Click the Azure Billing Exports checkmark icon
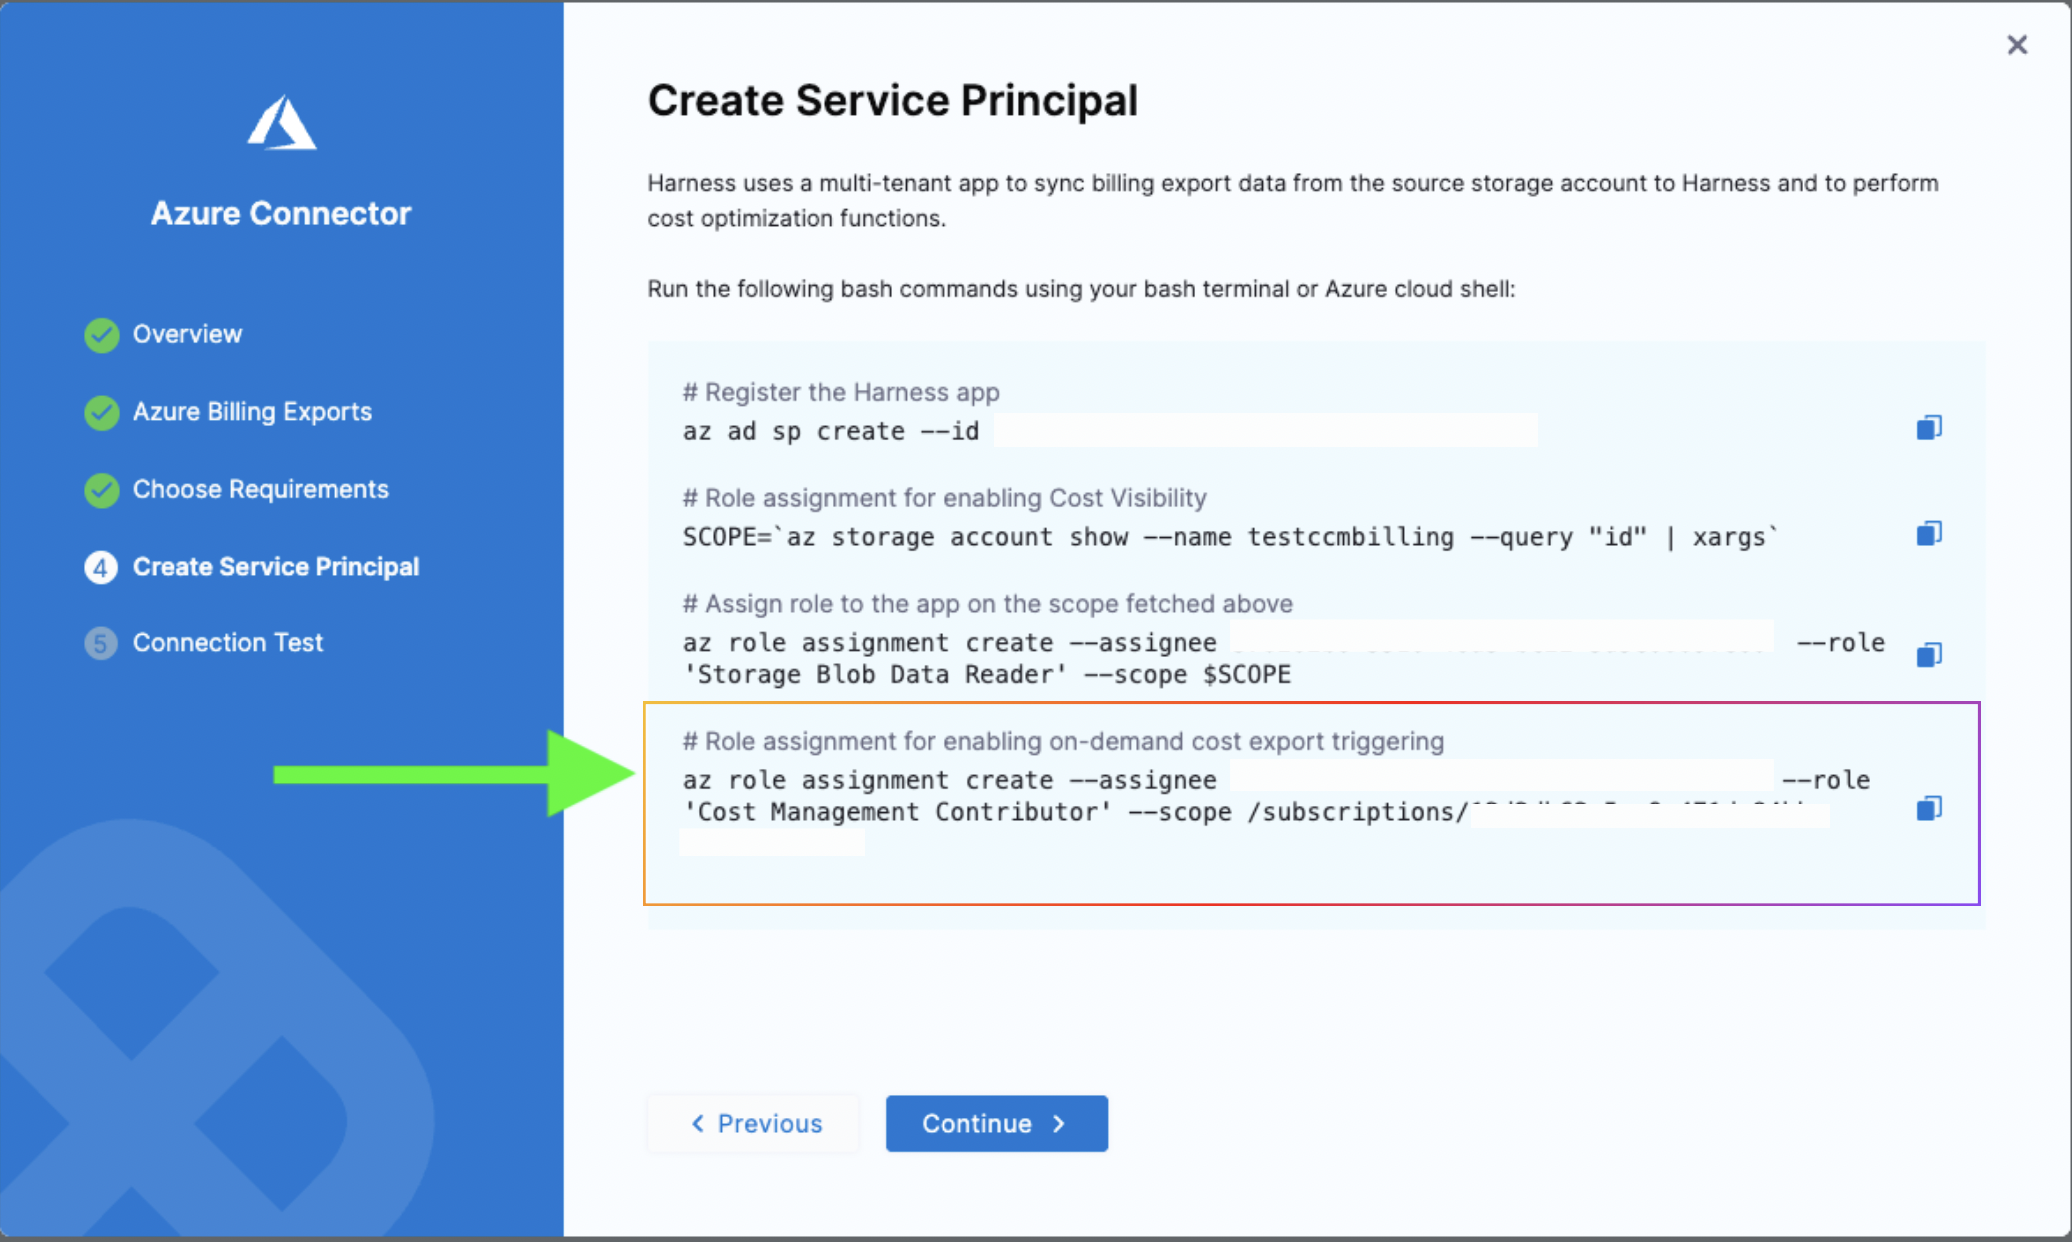Screen dimensions: 2072x1242 [101, 412]
